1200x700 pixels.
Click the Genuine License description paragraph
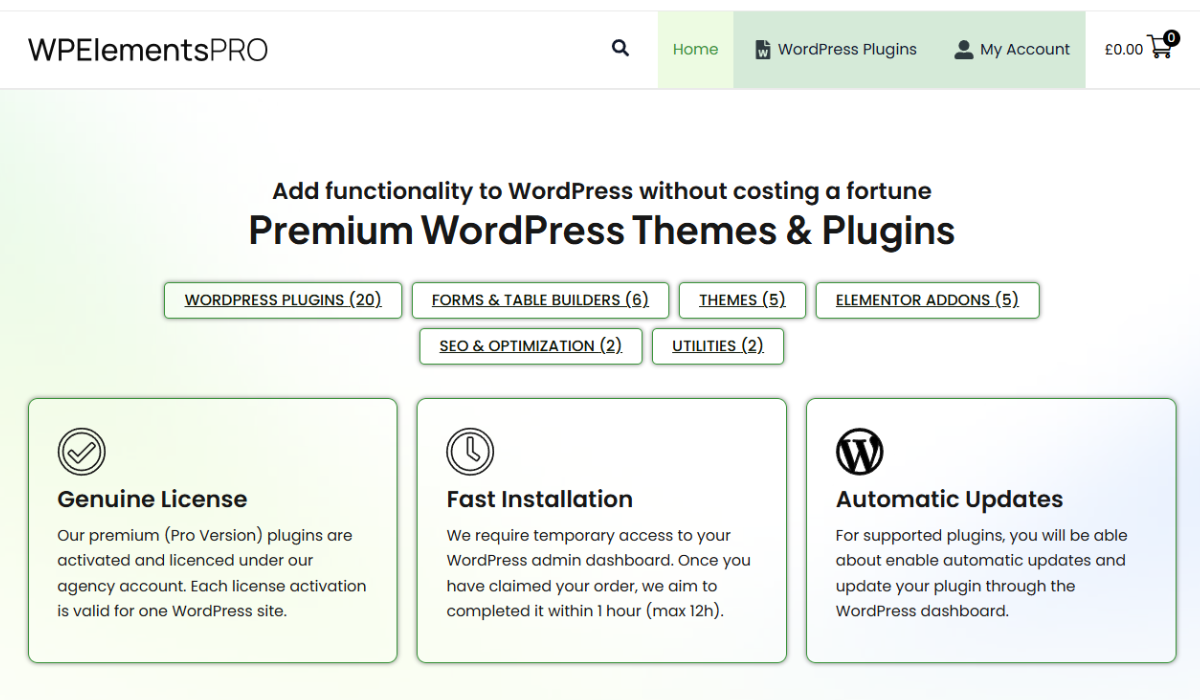pos(212,573)
